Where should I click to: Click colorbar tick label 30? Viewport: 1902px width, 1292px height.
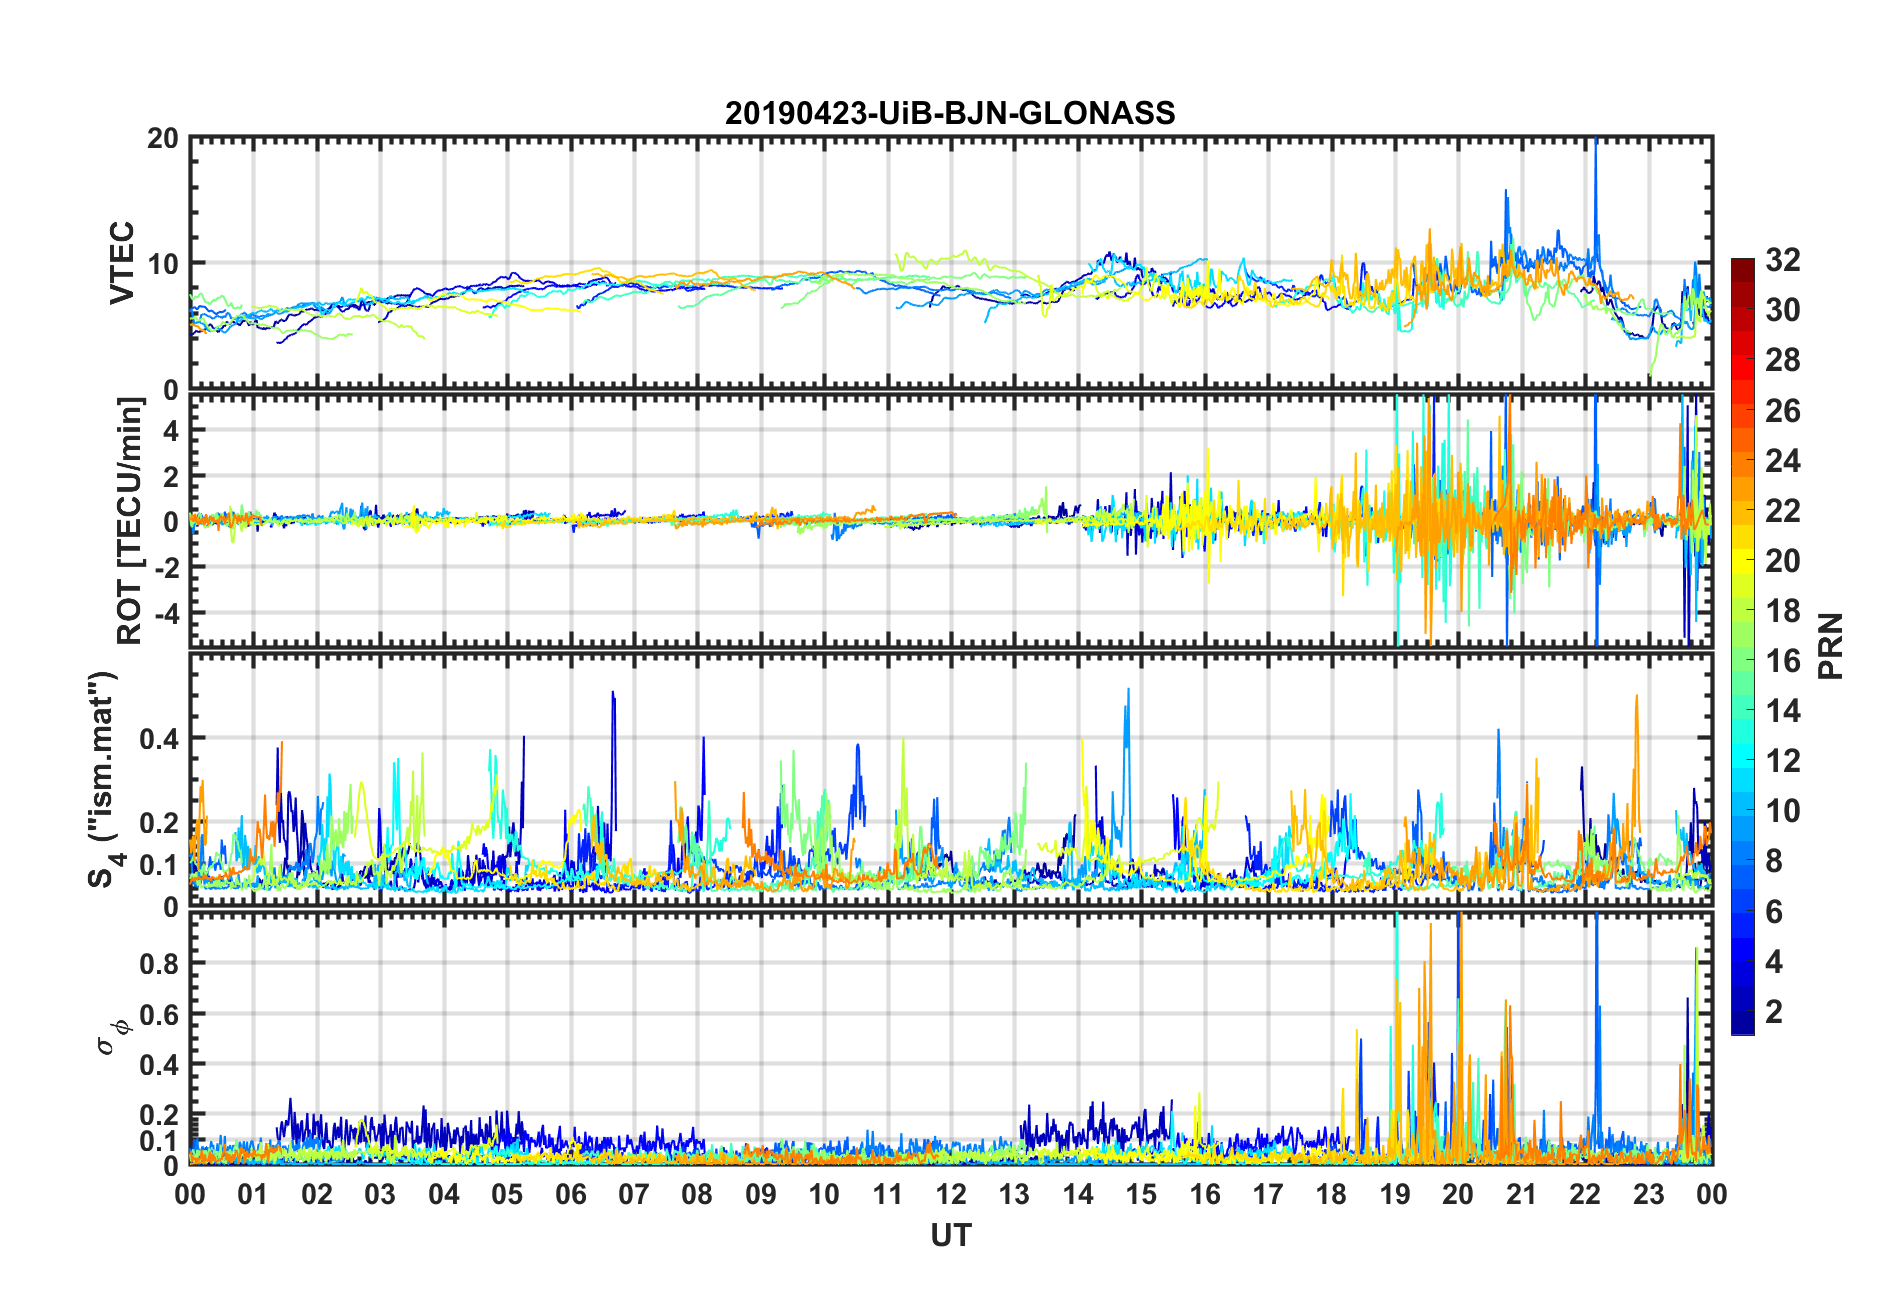point(1783,310)
